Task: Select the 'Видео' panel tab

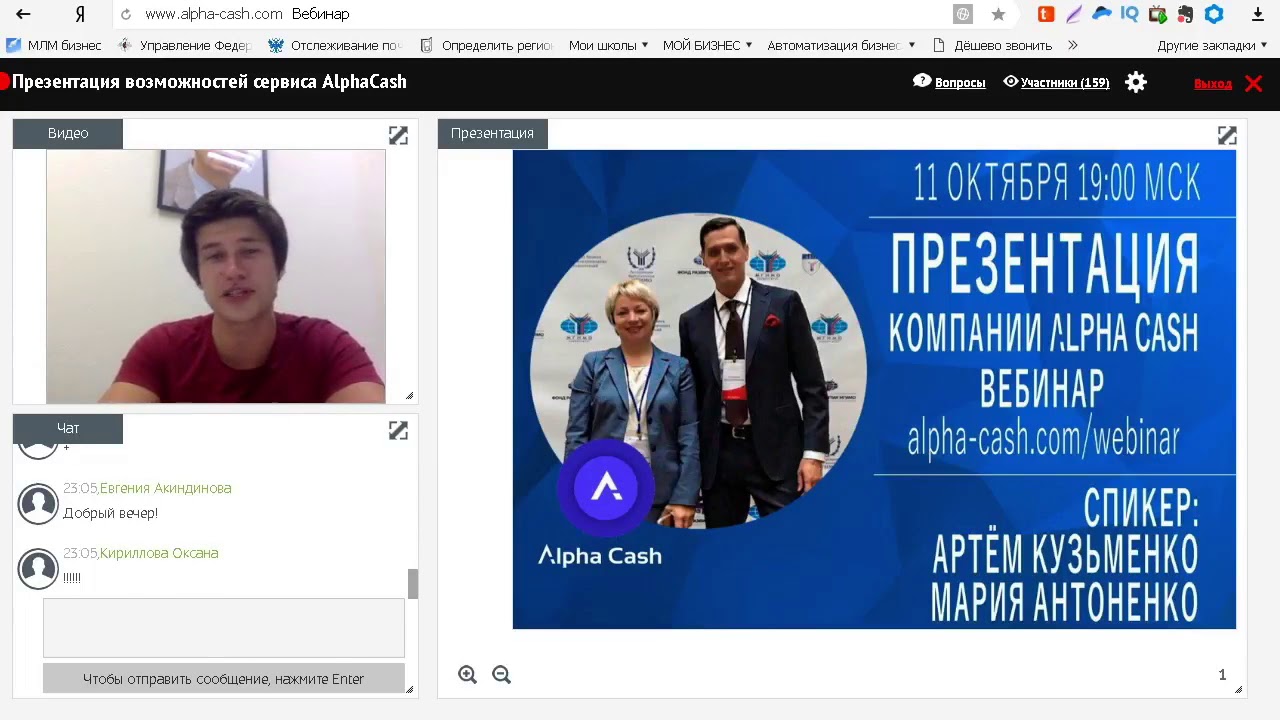Action: [68, 133]
